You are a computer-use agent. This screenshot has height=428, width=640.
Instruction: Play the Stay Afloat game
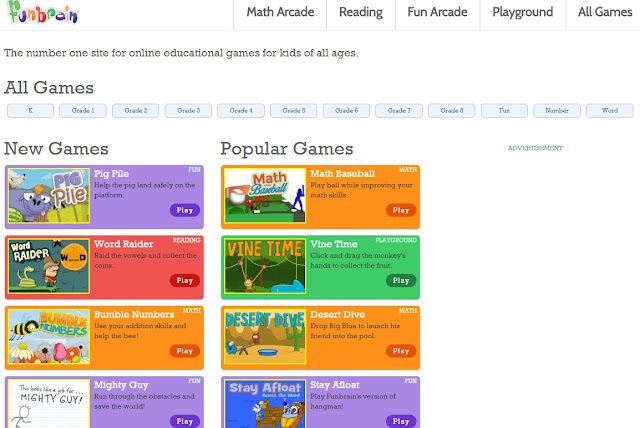401,421
